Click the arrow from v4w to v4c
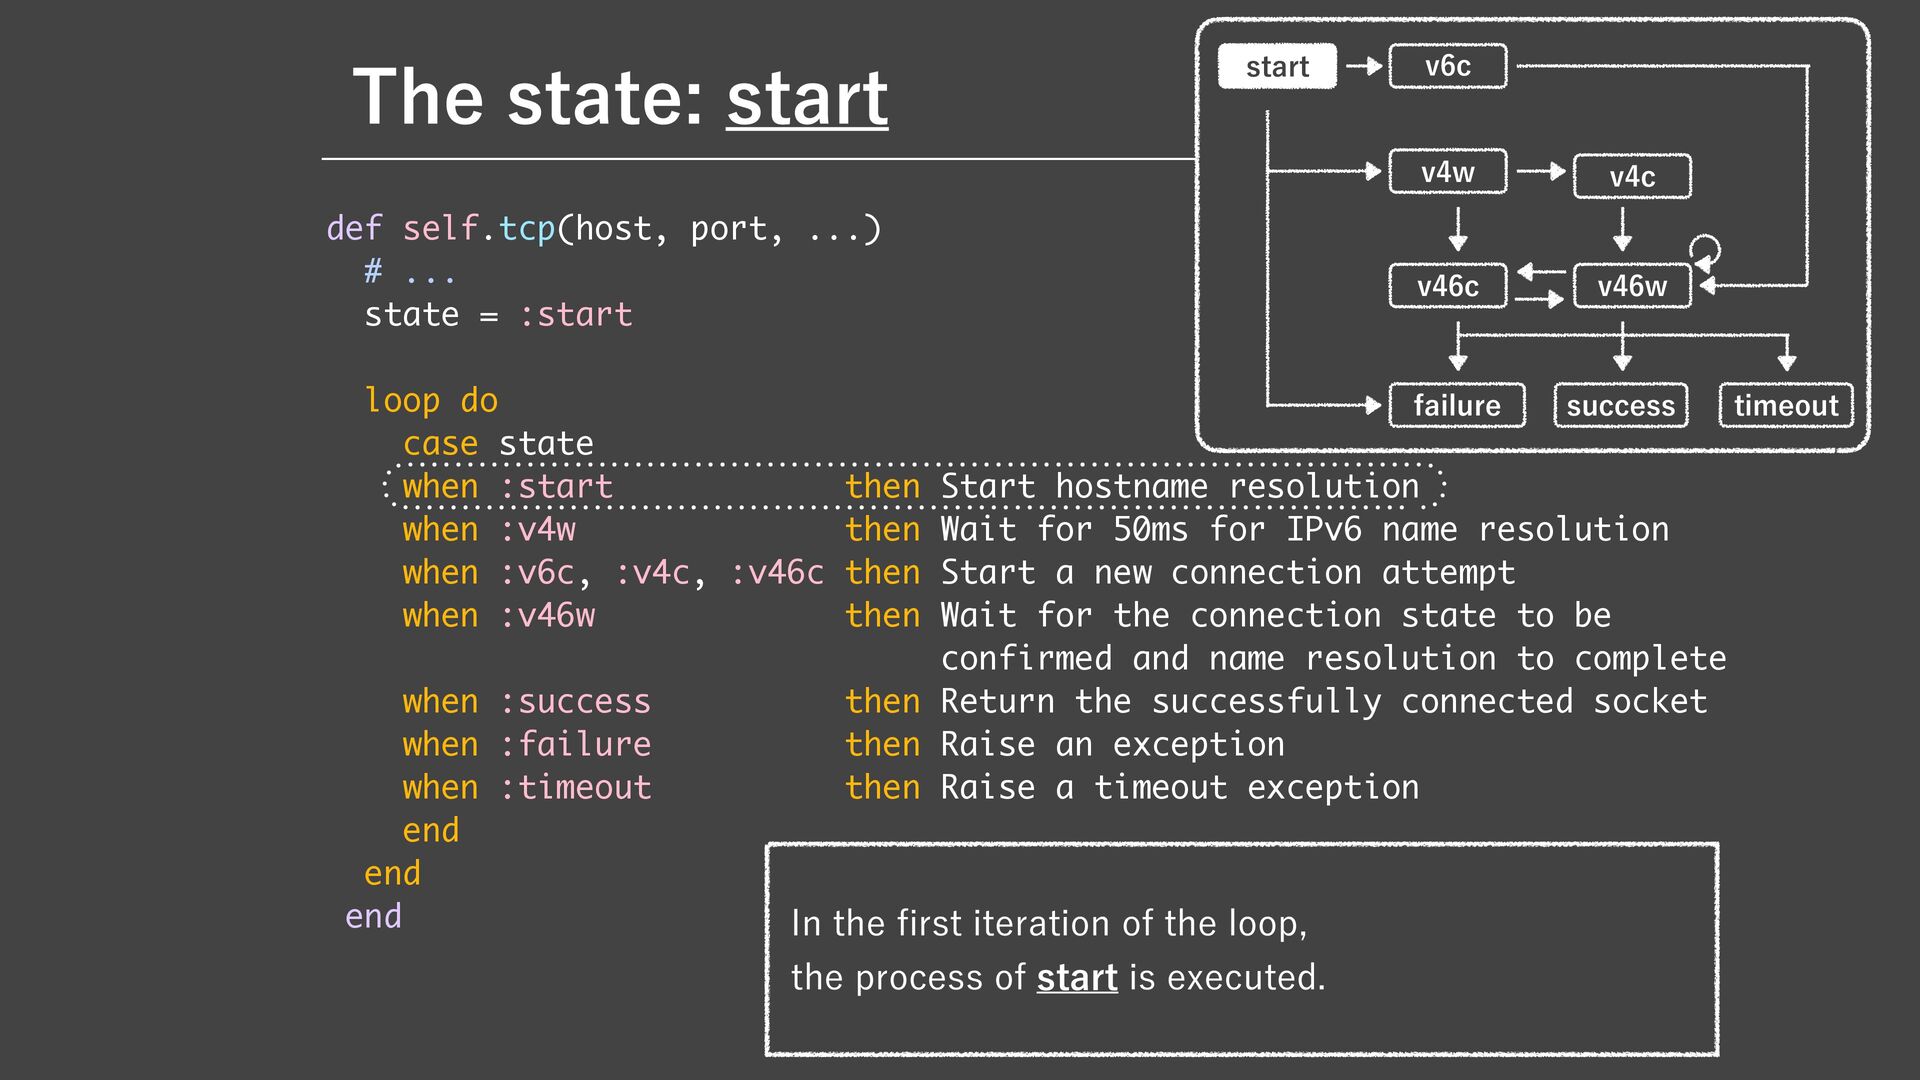1920x1080 pixels. pyautogui.click(x=1540, y=172)
